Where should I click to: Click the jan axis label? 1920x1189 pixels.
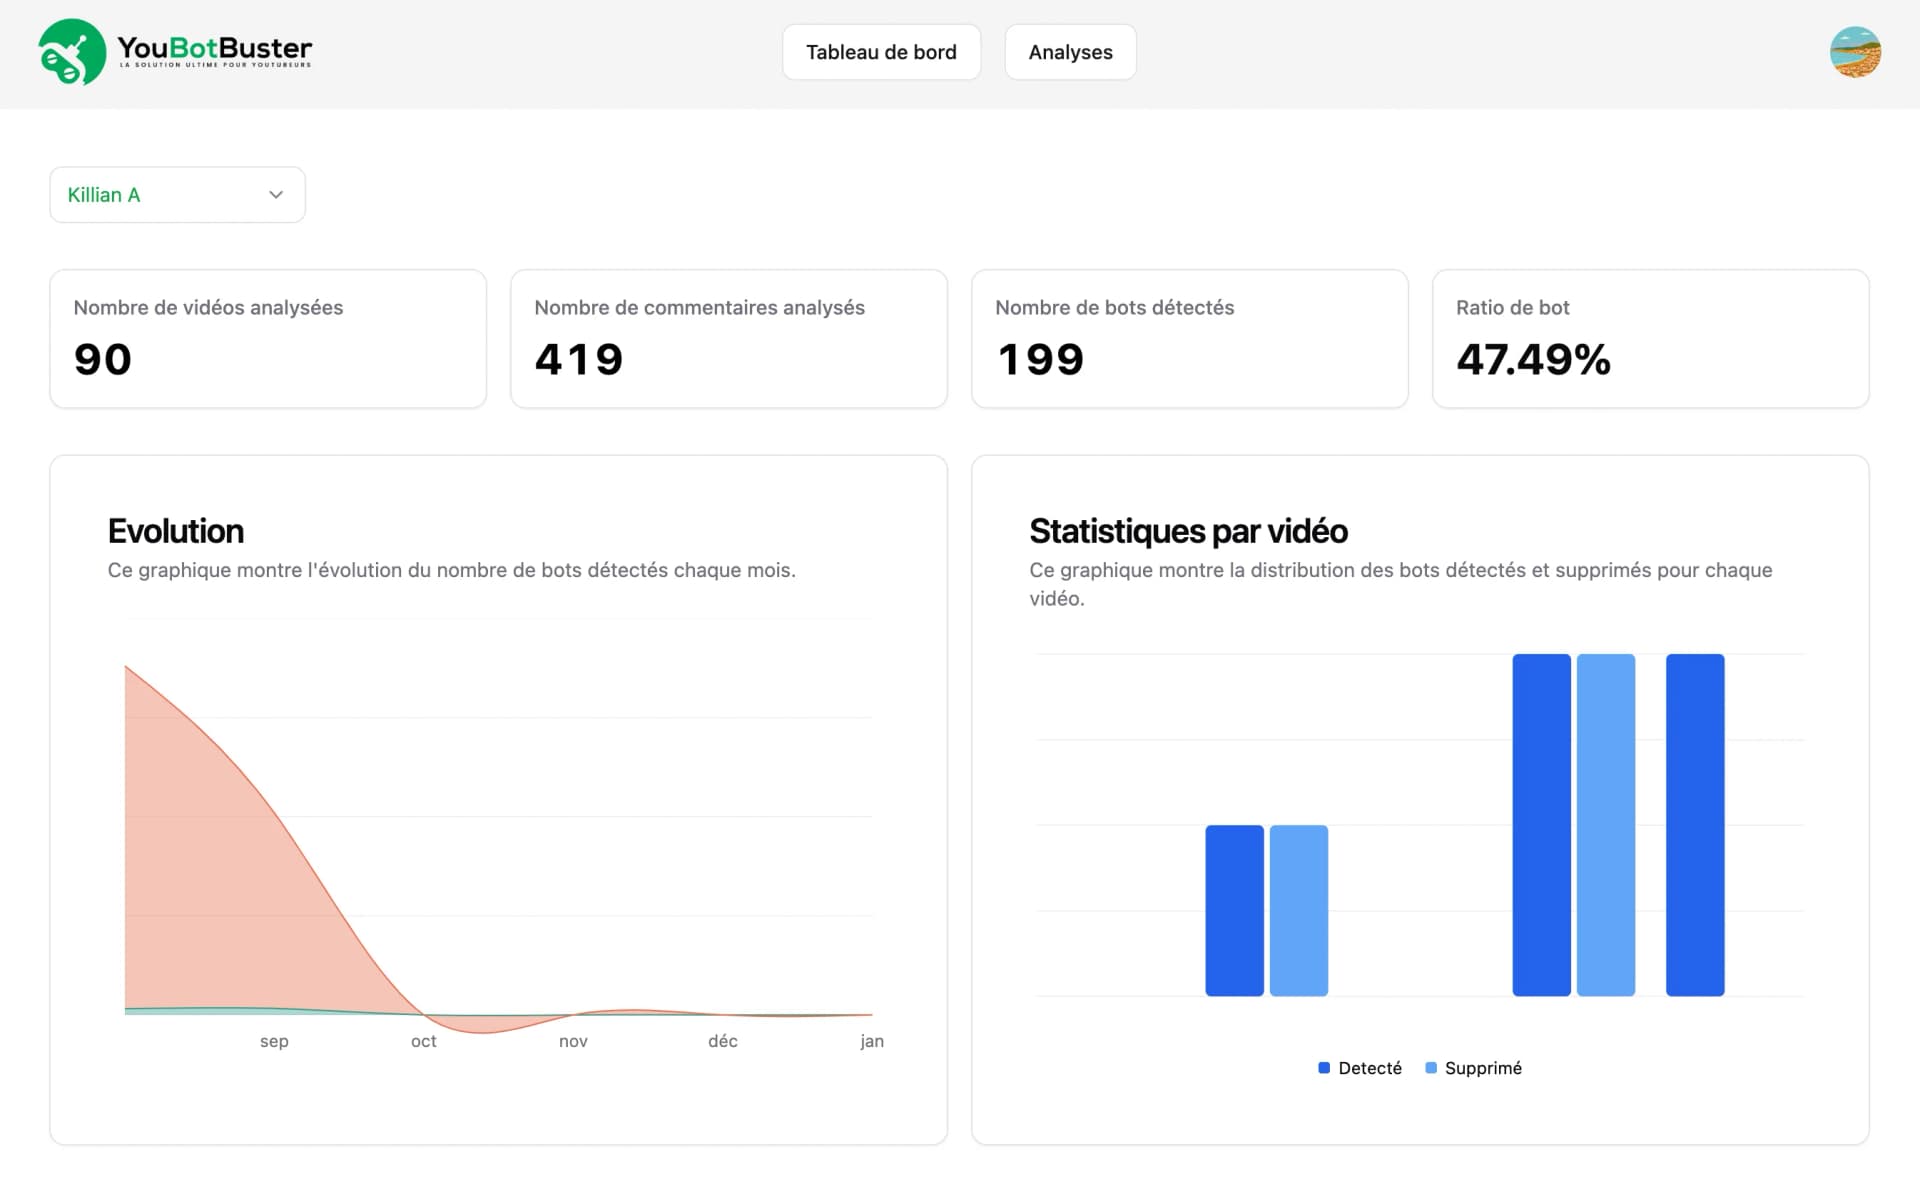(x=872, y=1040)
